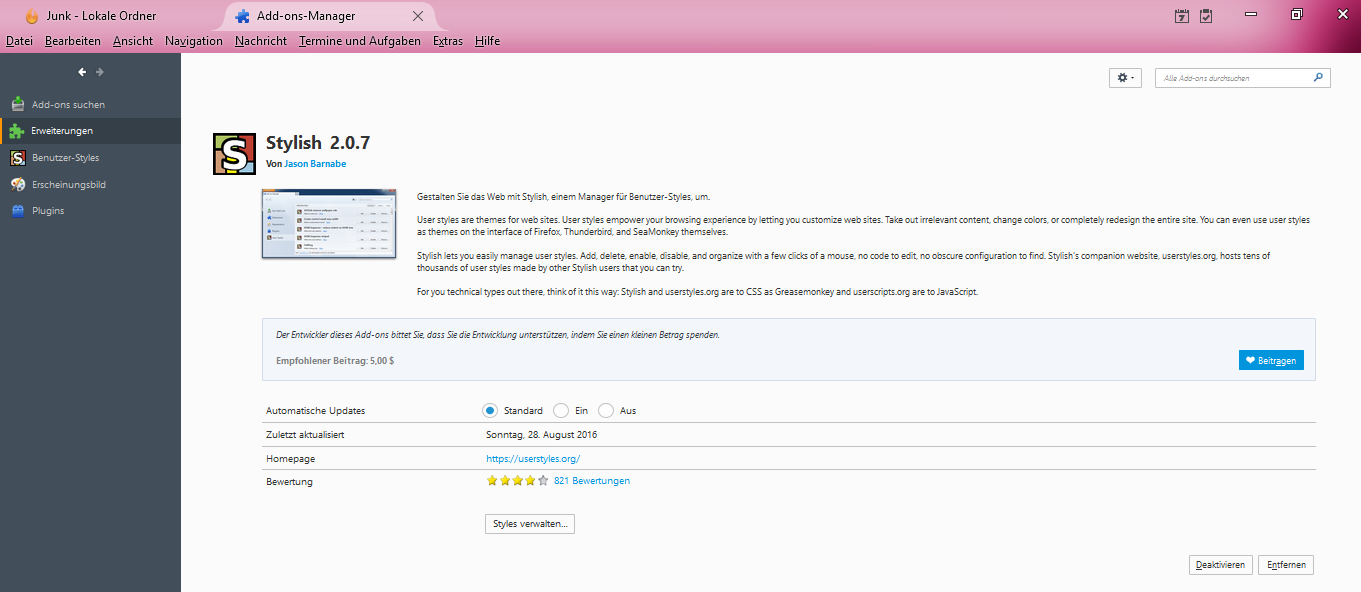Open Plugins category

[90, 211]
